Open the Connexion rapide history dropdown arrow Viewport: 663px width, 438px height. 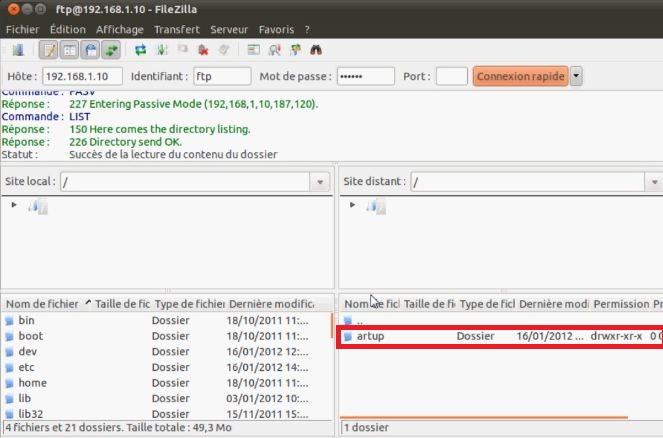576,77
